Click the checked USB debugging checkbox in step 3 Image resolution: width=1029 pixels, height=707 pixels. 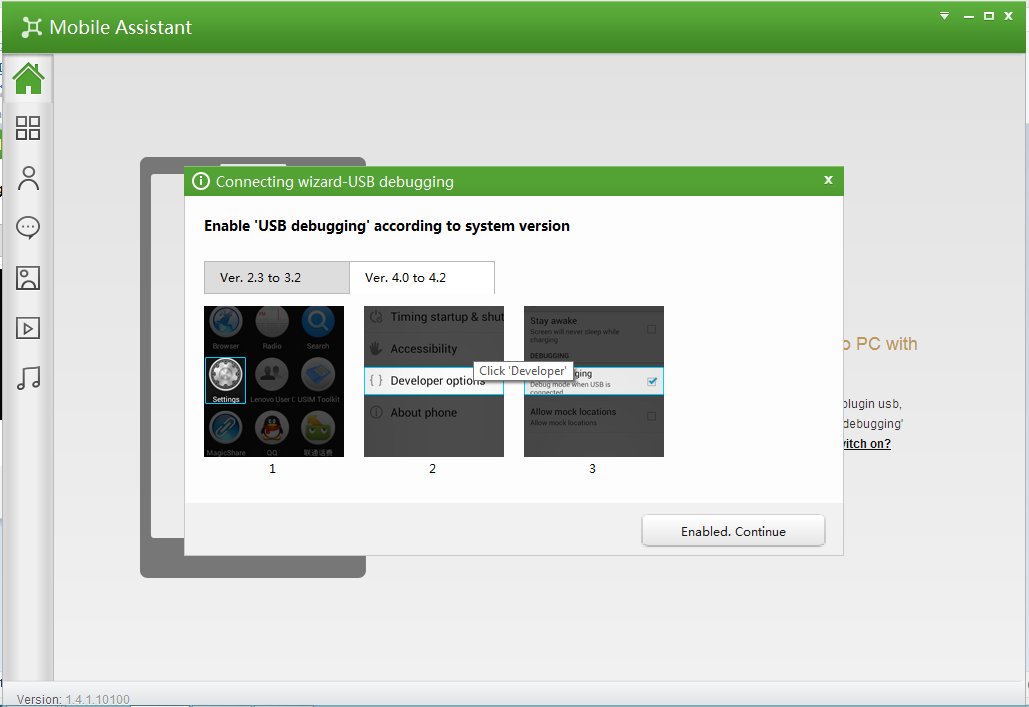(x=652, y=381)
